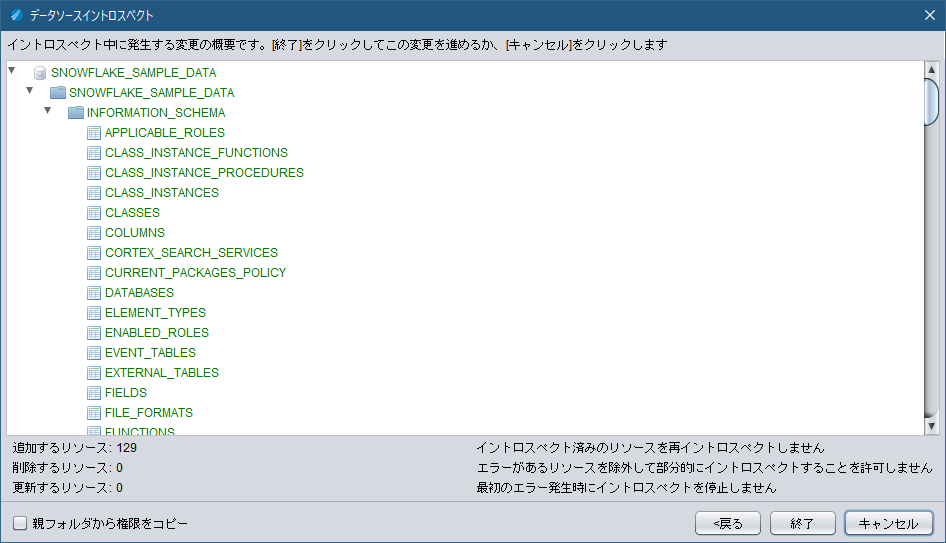Click the INFORMATION_SCHEMA folder icon
The width and height of the screenshot is (946, 543).
click(76, 113)
